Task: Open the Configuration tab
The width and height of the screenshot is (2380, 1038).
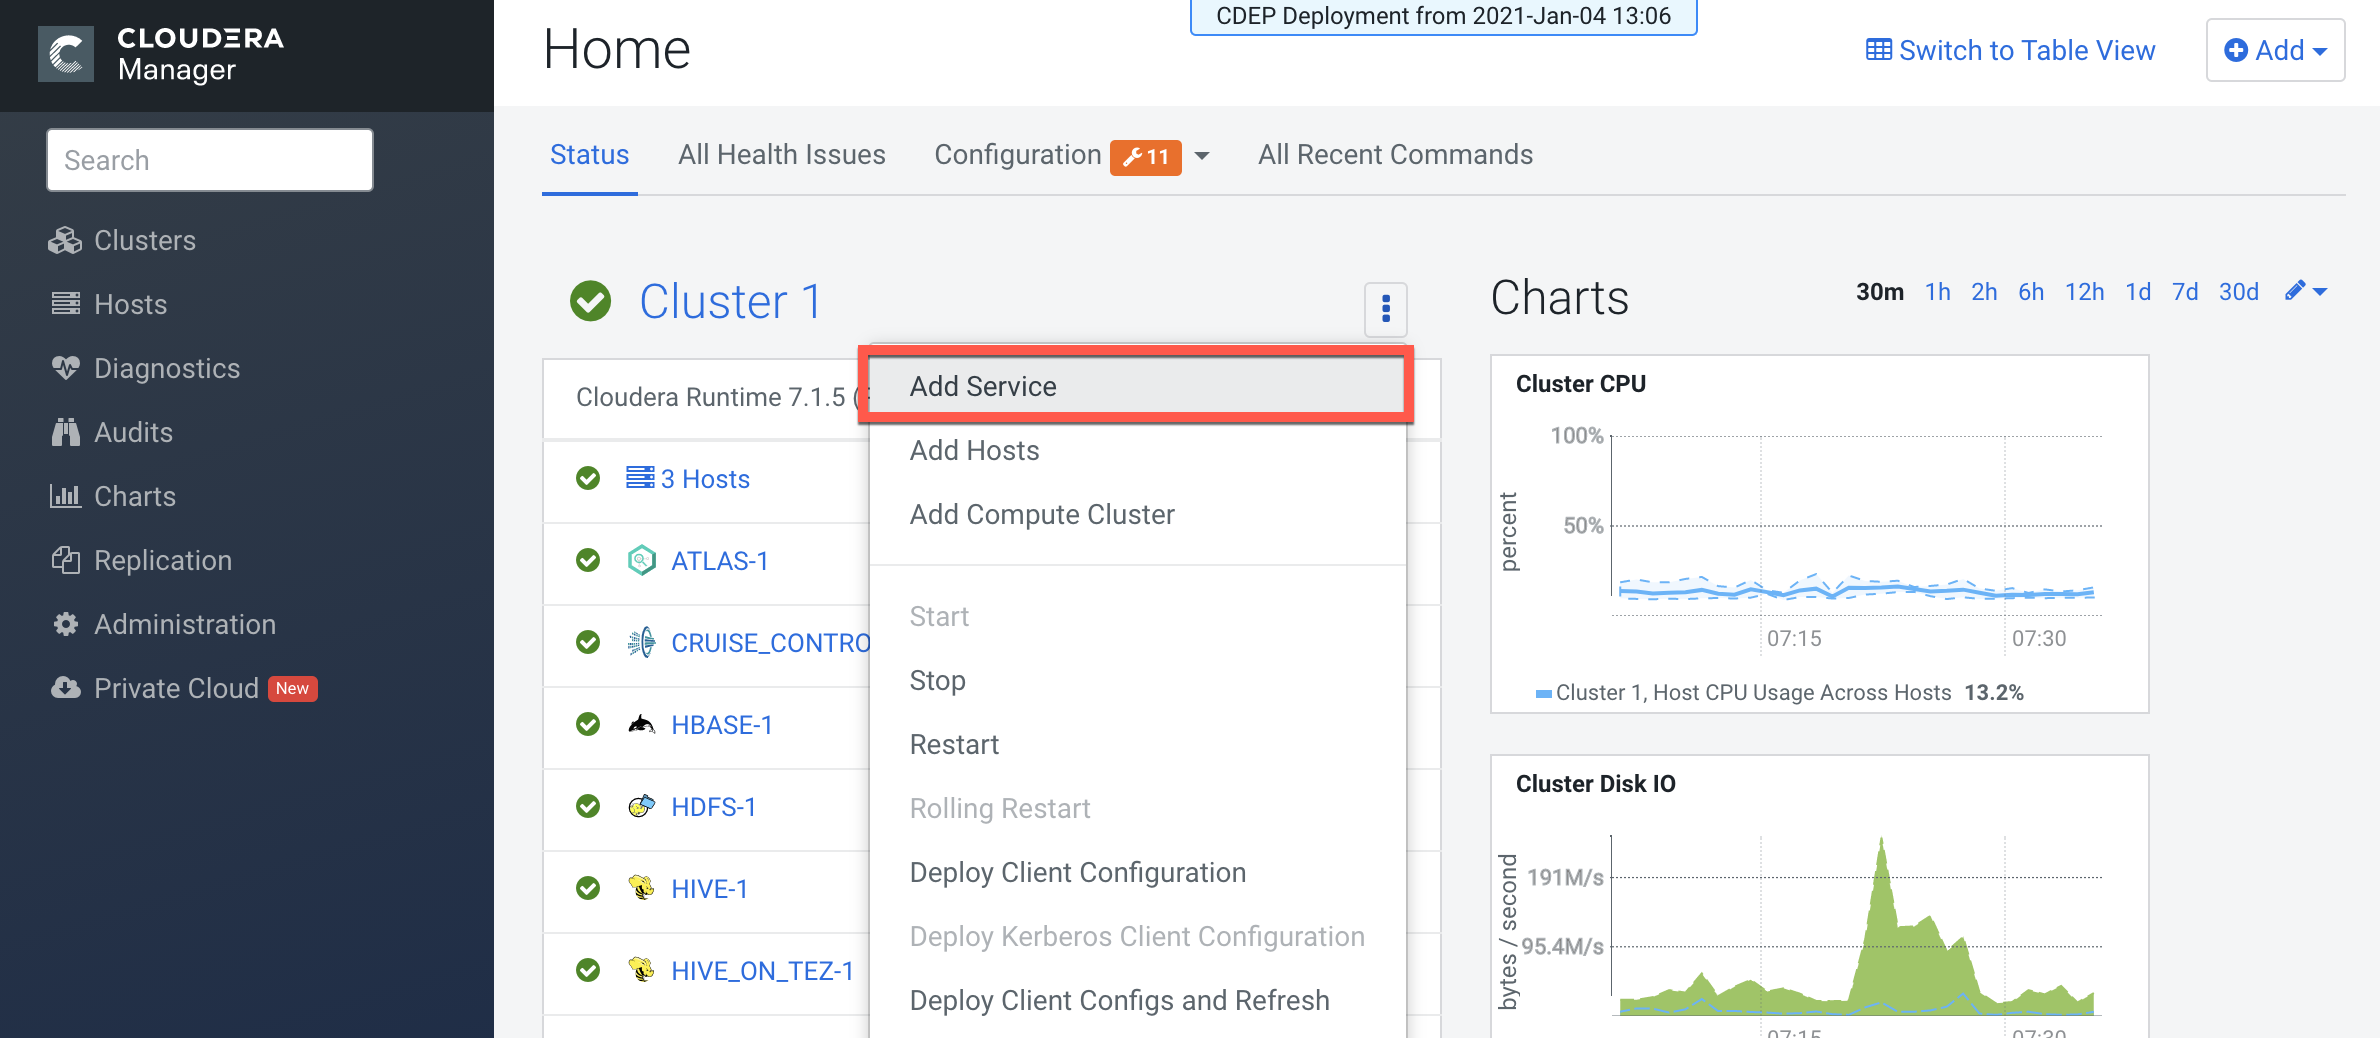Action: (1018, 155)
